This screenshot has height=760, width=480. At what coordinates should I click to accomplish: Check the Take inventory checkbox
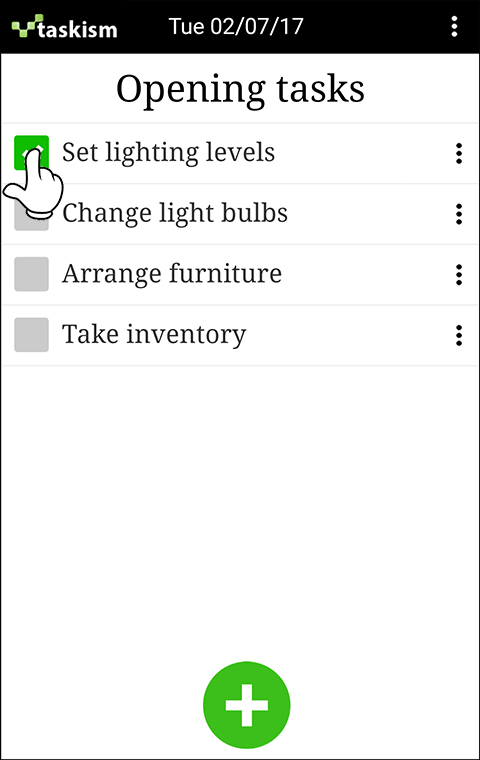point(32,335)
